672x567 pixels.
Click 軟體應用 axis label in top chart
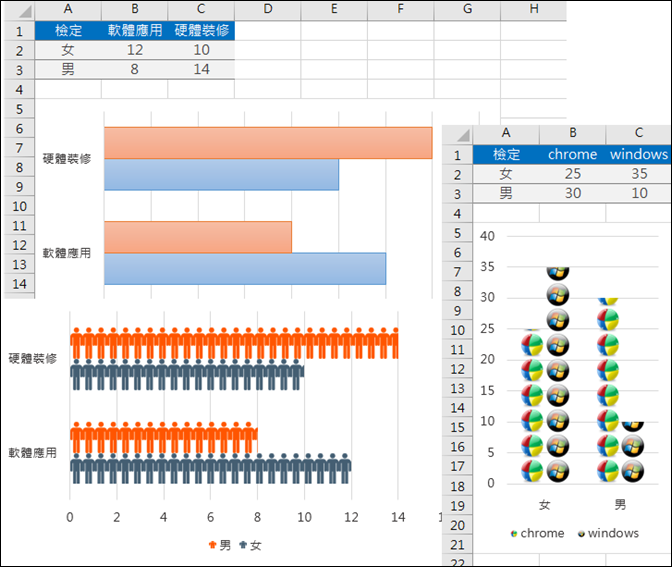pyautogui.click(x=66, y=253)
